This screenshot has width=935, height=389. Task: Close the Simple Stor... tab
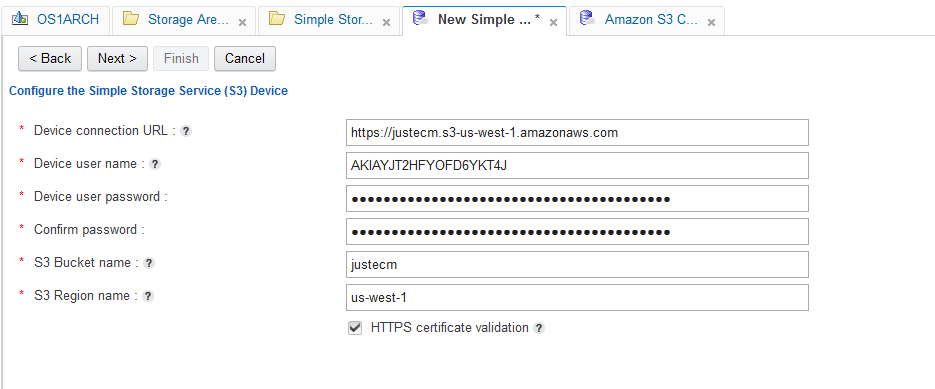click(386, 23)
